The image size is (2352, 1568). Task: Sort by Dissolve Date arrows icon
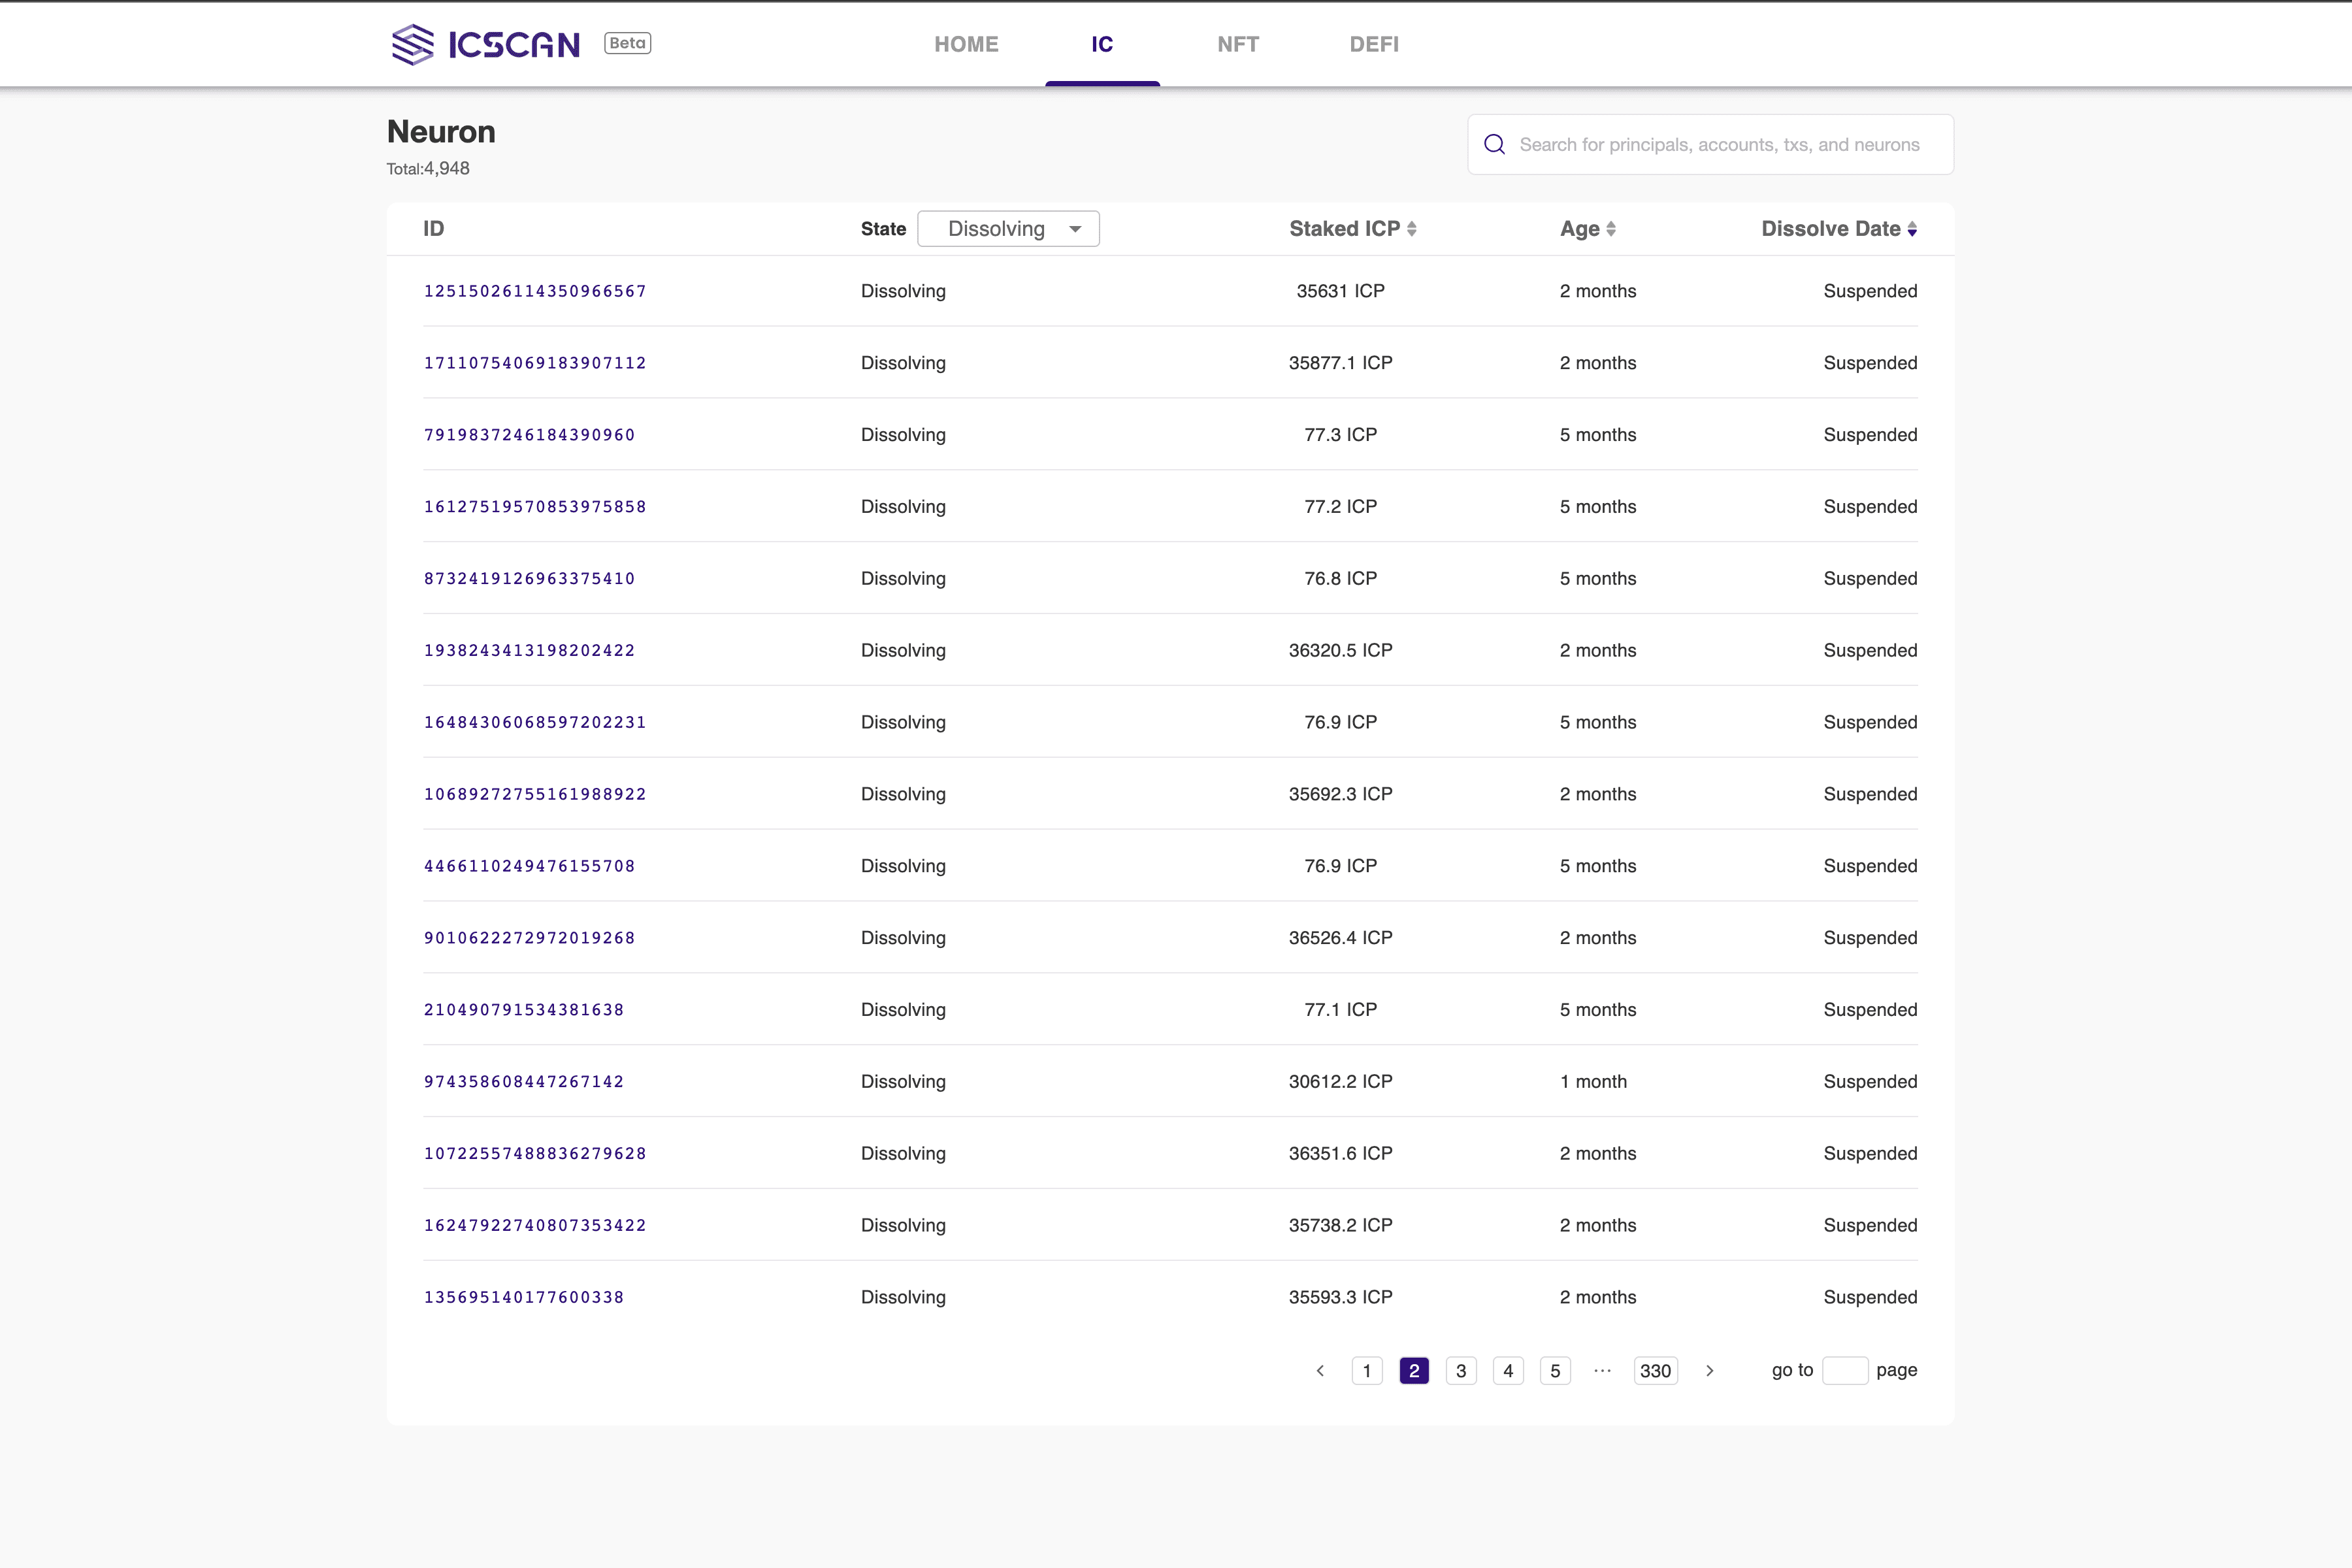coord(1911,229)
